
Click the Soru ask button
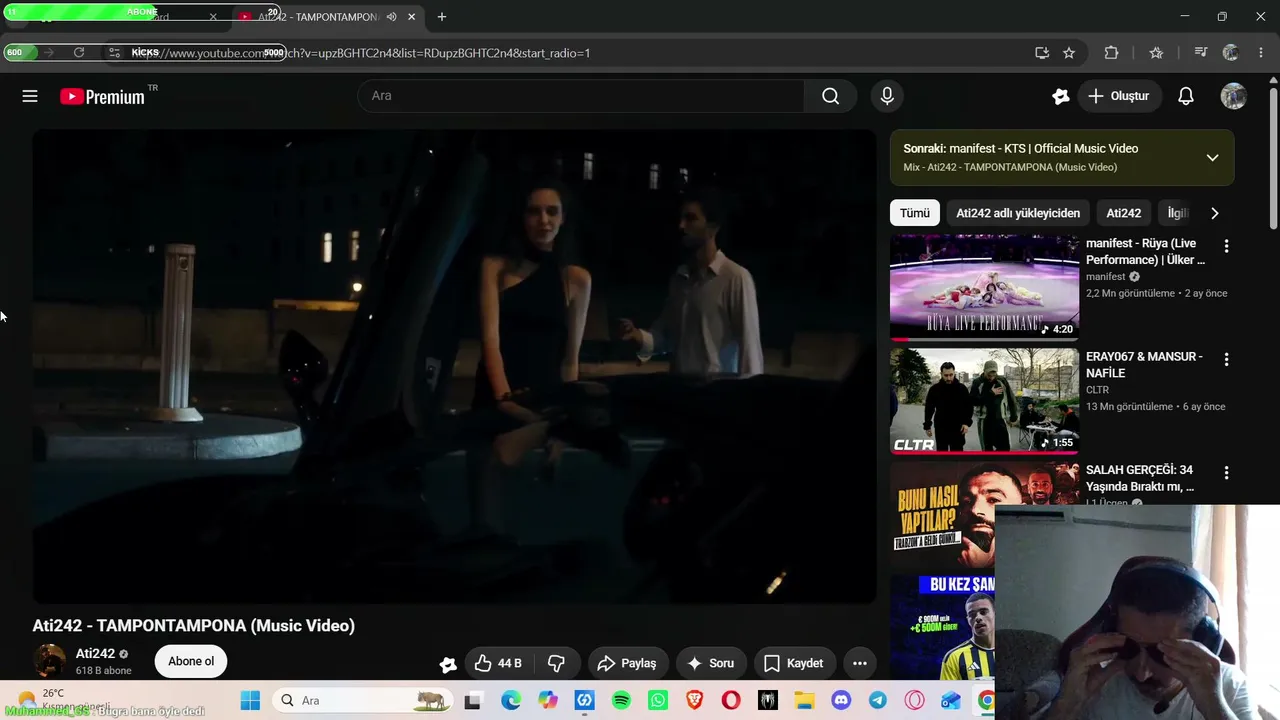710,663
